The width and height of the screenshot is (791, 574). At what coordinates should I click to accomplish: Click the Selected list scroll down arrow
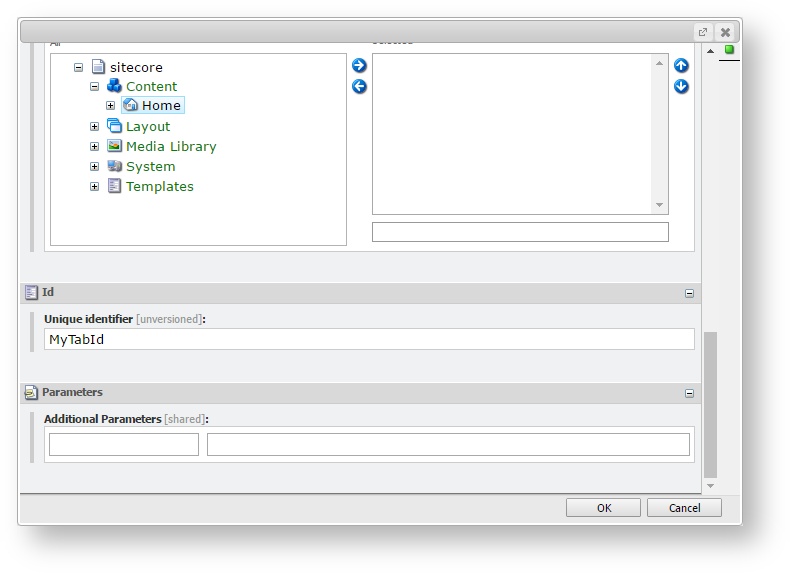point(659,204)
